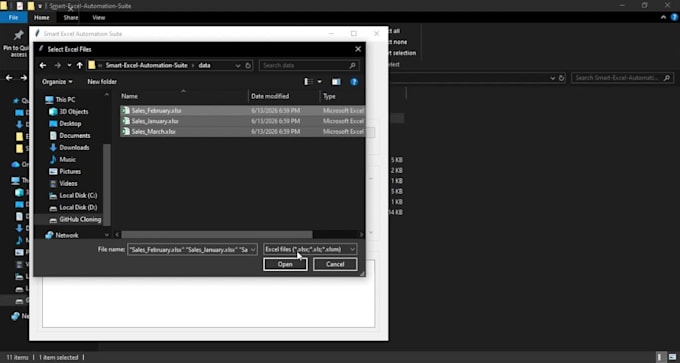Go up one folder level in dialog
Image resolution: width=680 pixels, height=363 pixels.
coord(80,65)
